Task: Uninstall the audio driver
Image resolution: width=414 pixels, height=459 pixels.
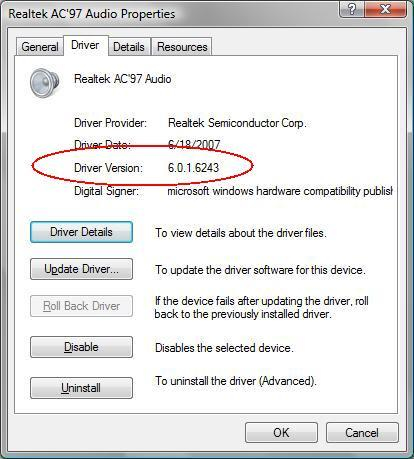Action: [81, 388]
